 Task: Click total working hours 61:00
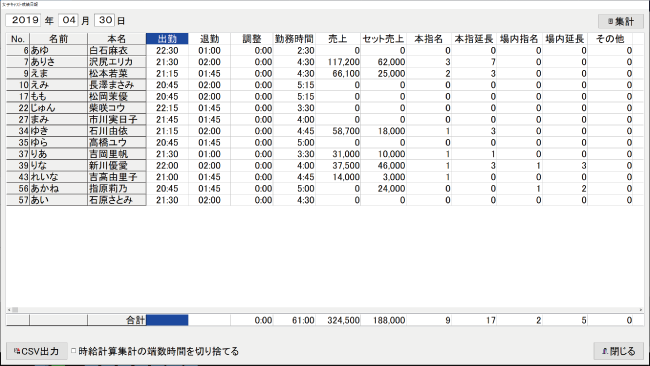(303, 320)
